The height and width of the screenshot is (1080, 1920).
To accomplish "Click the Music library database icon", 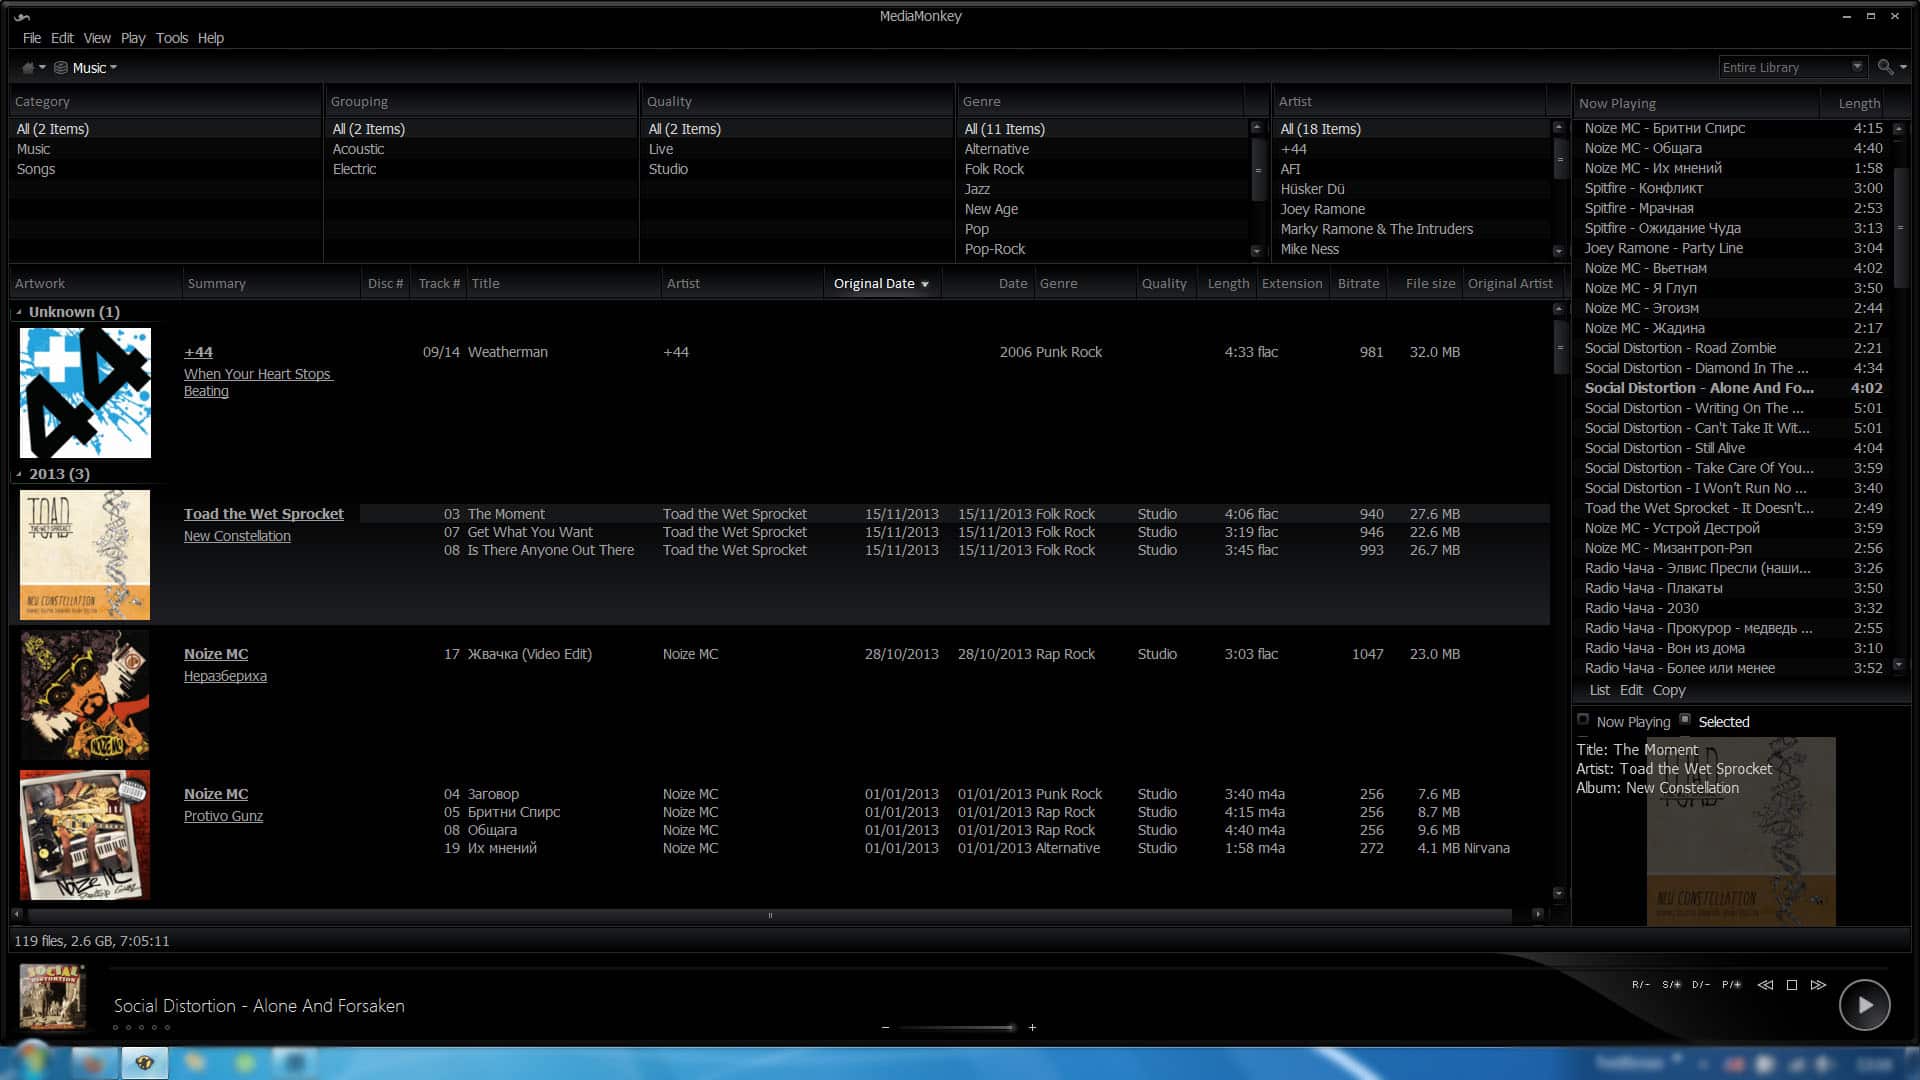I will tap(61, 68).
